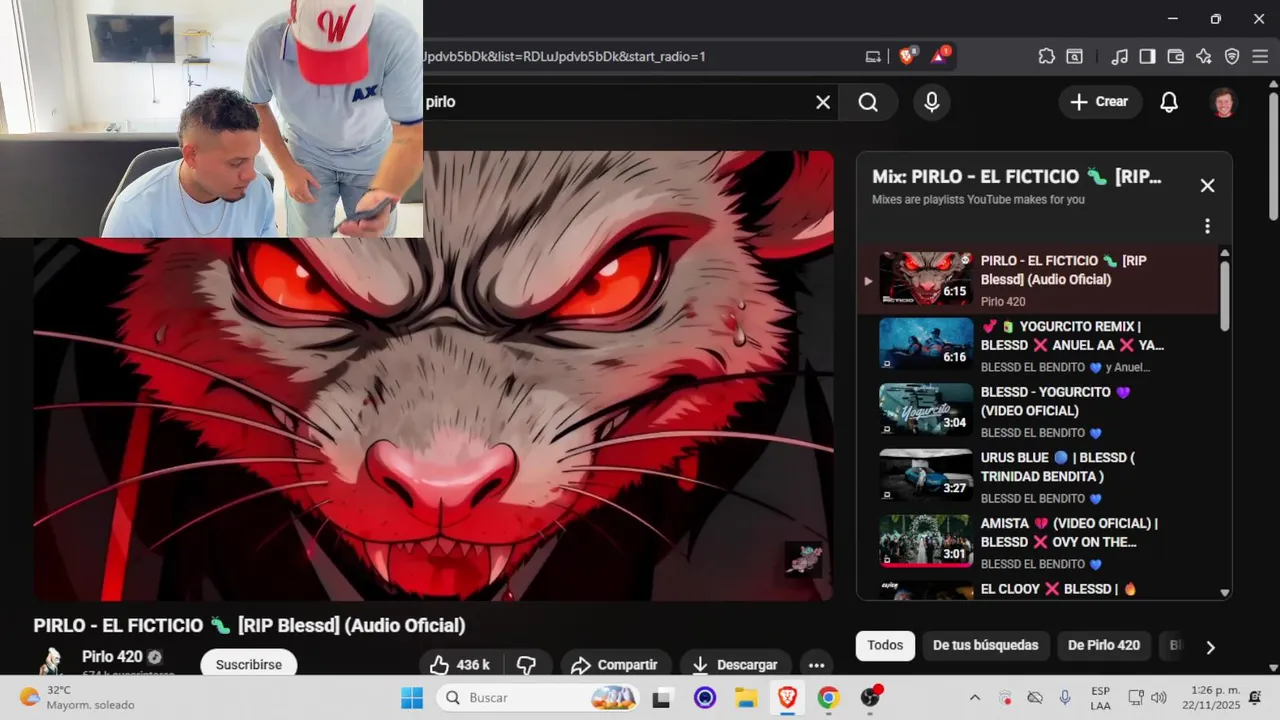Click the Crear button
This screenshot has width=1280, height=720.
coord(1100,102)
